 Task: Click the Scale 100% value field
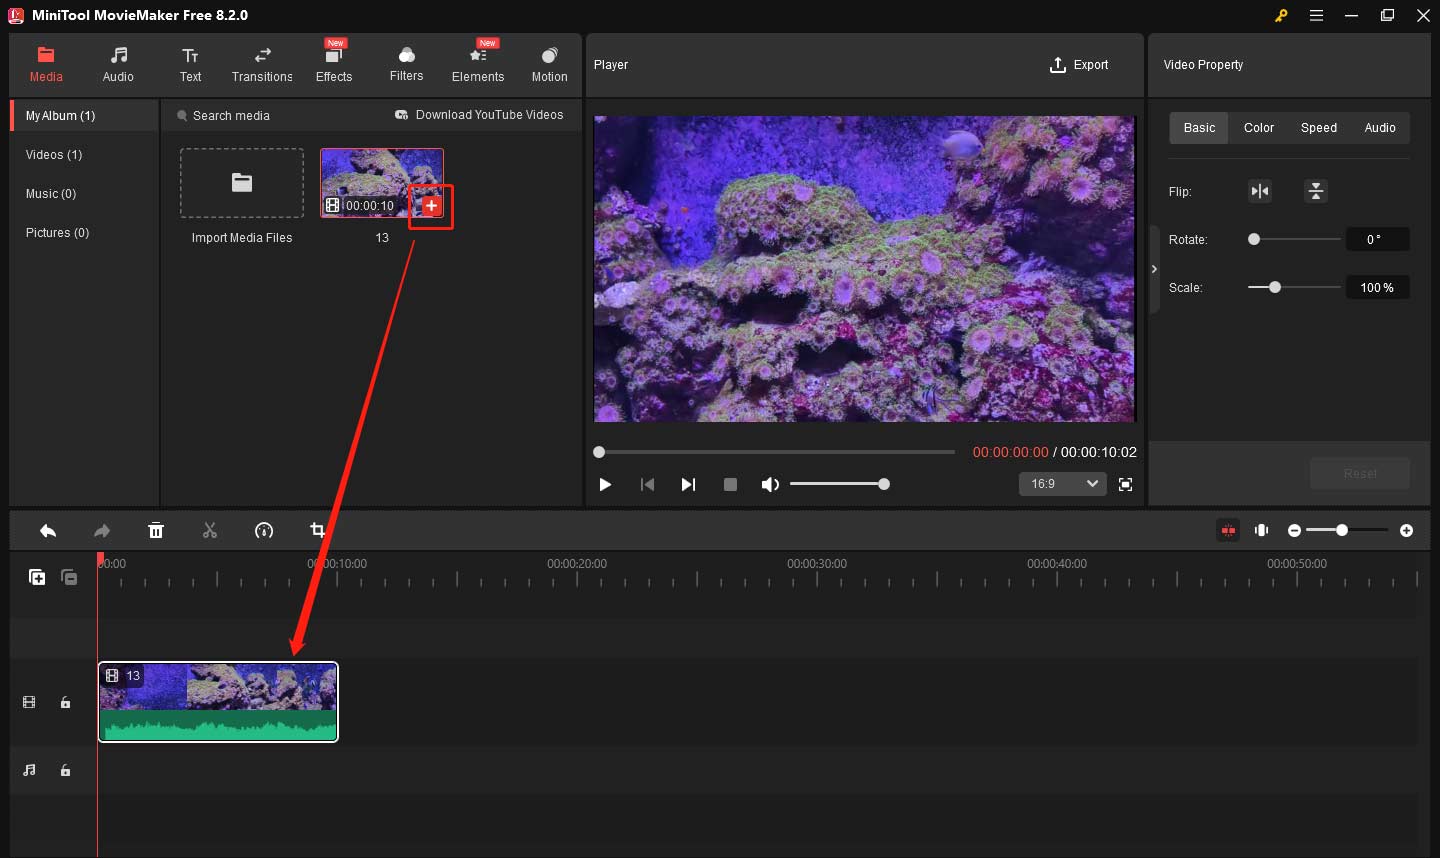point(1377,287)
